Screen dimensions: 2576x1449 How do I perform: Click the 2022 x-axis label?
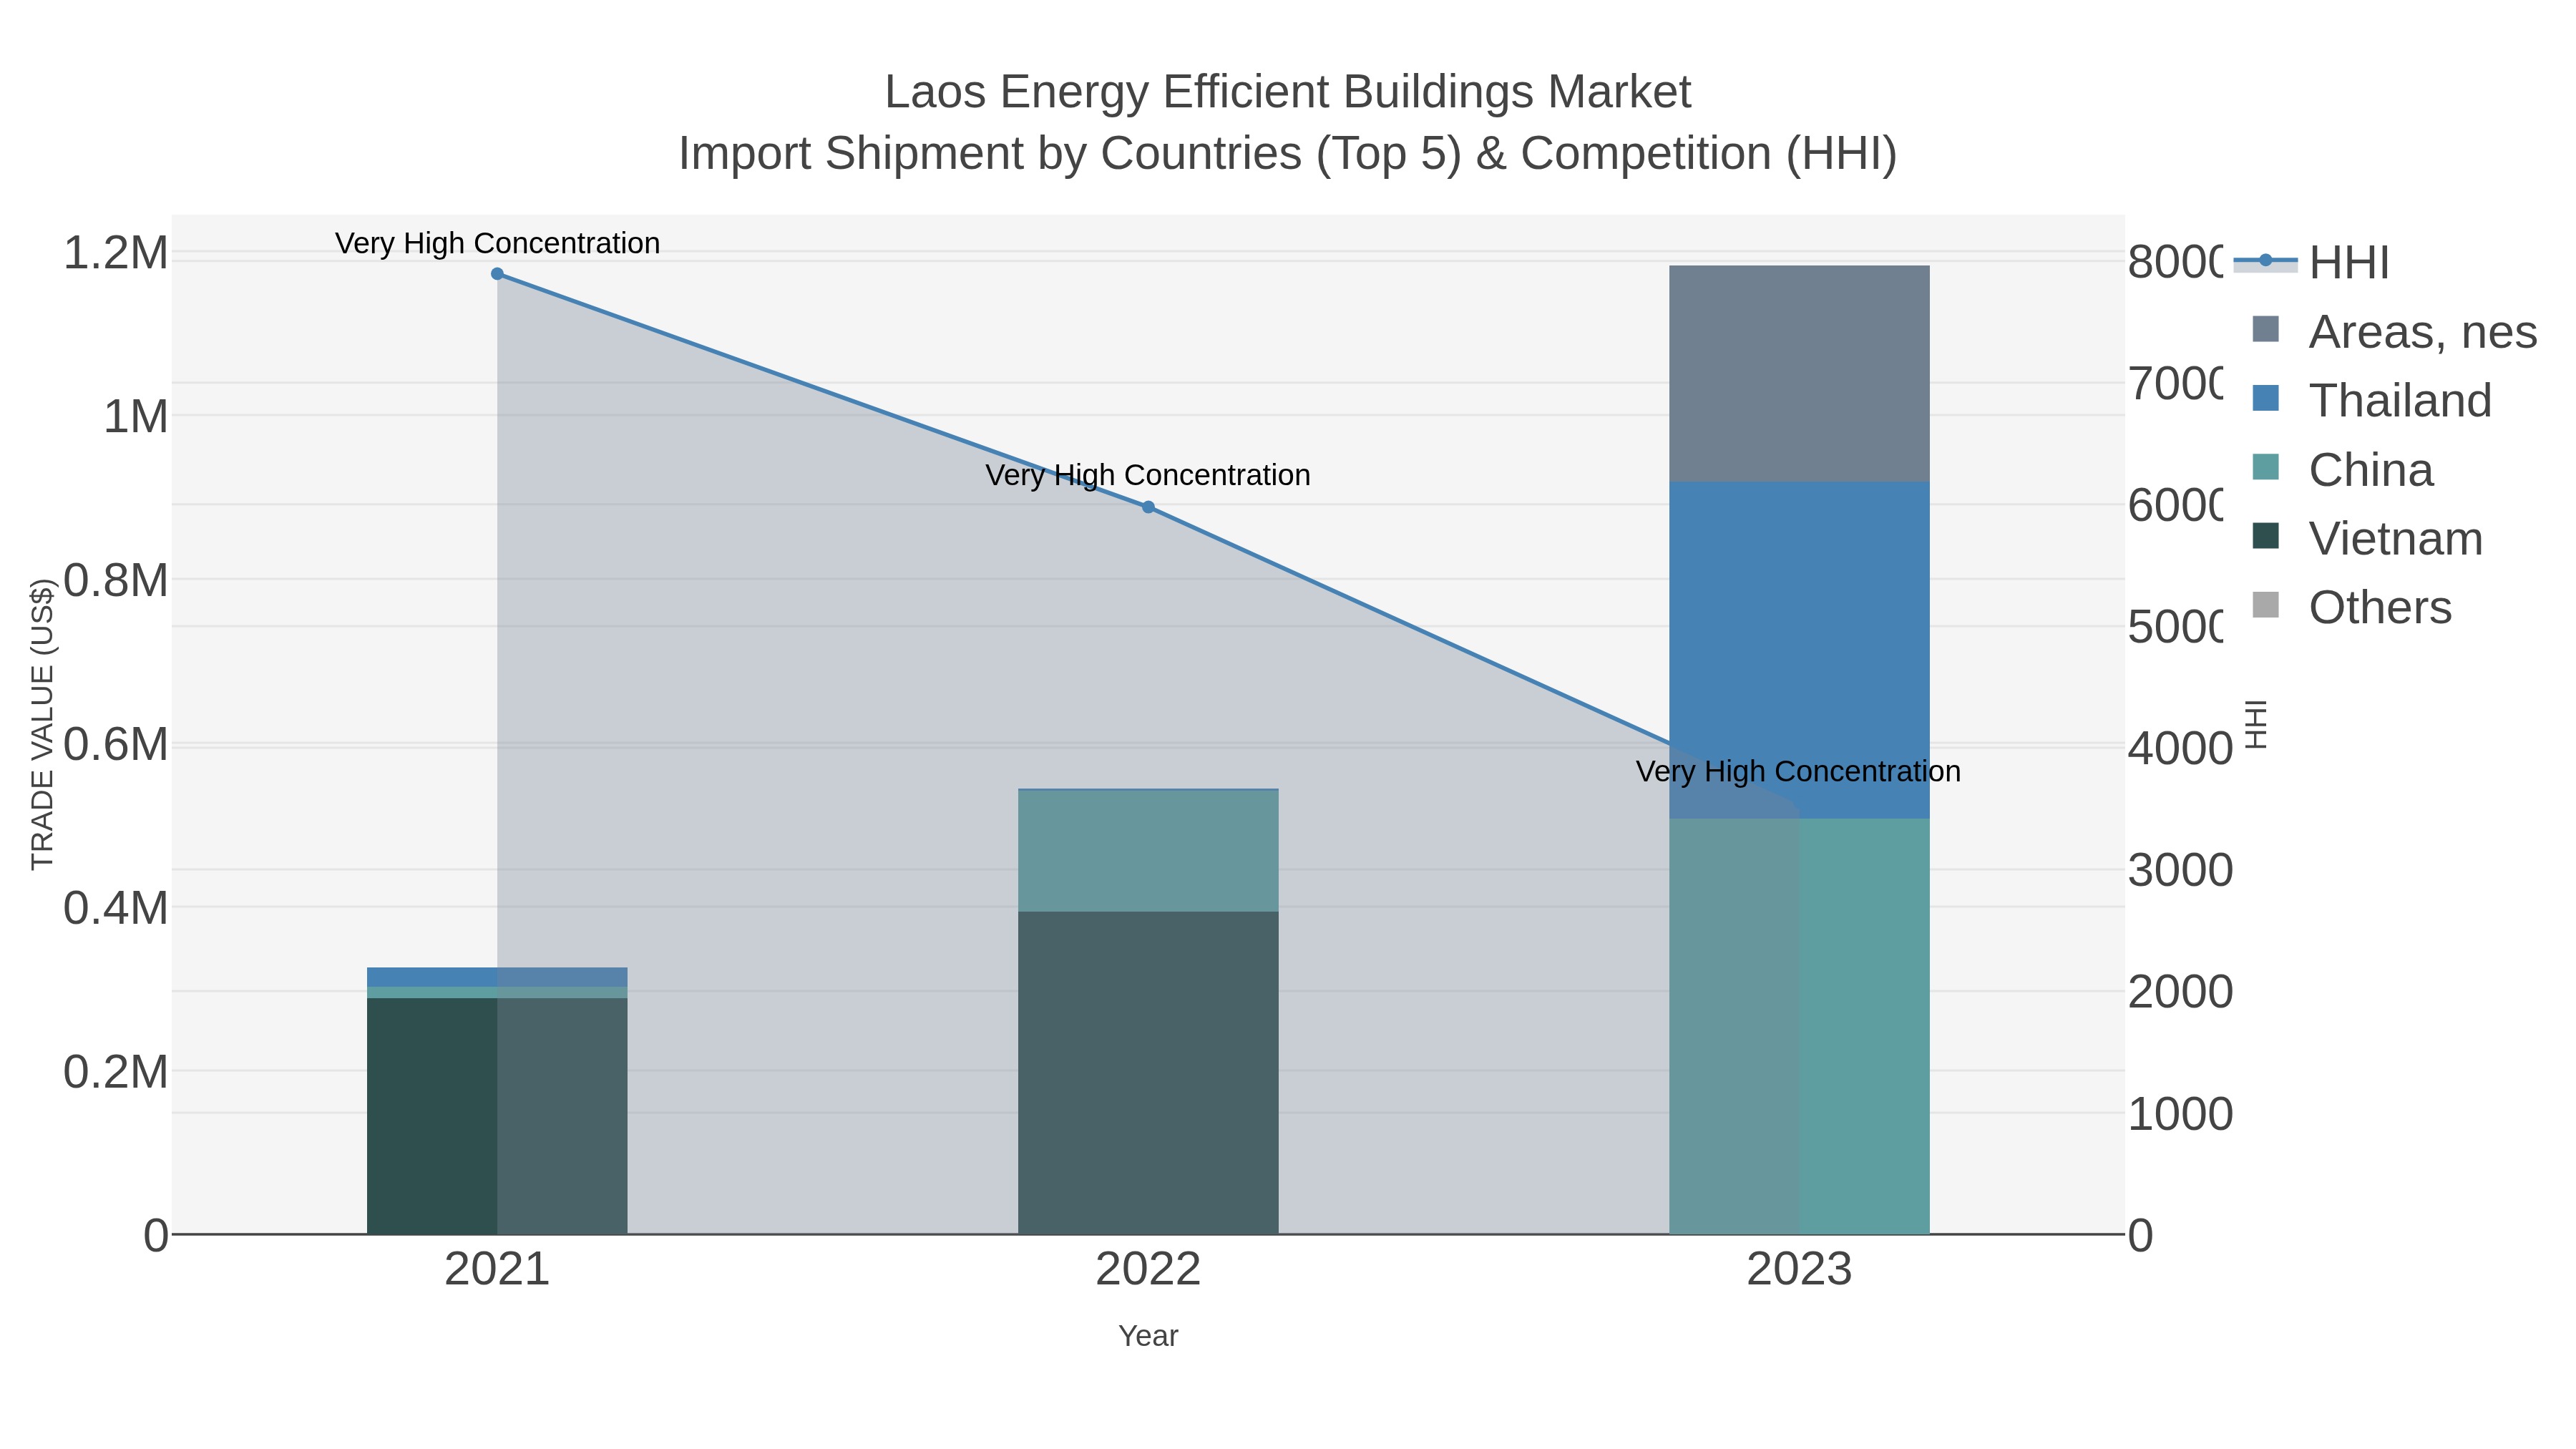(1148, 1270)
